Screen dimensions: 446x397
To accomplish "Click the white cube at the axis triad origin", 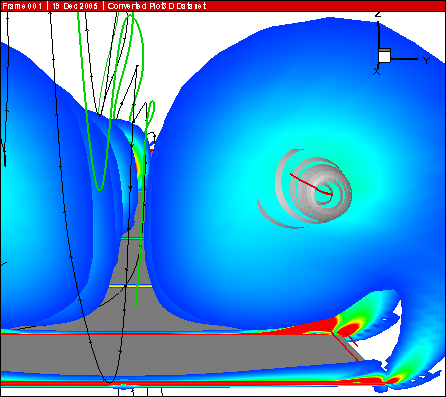I will pos(384,55).
